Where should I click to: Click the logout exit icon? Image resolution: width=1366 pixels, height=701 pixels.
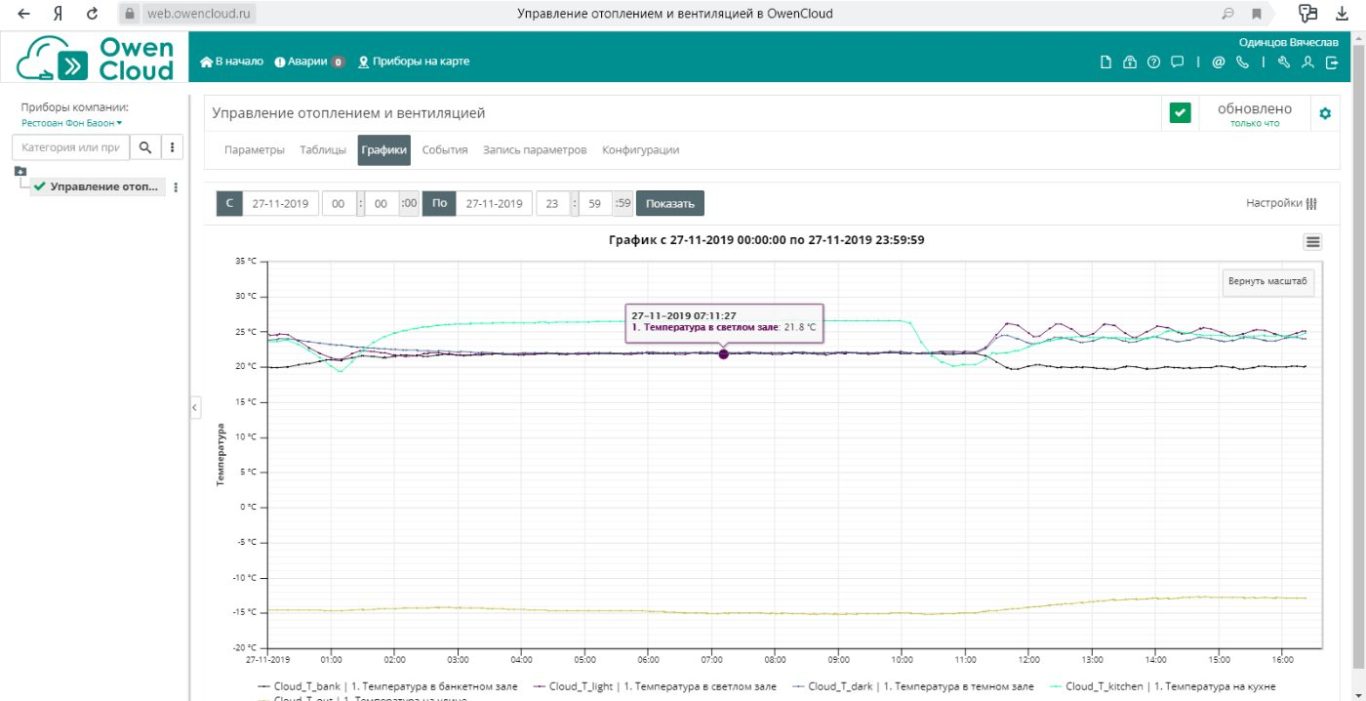(1332, 62)
